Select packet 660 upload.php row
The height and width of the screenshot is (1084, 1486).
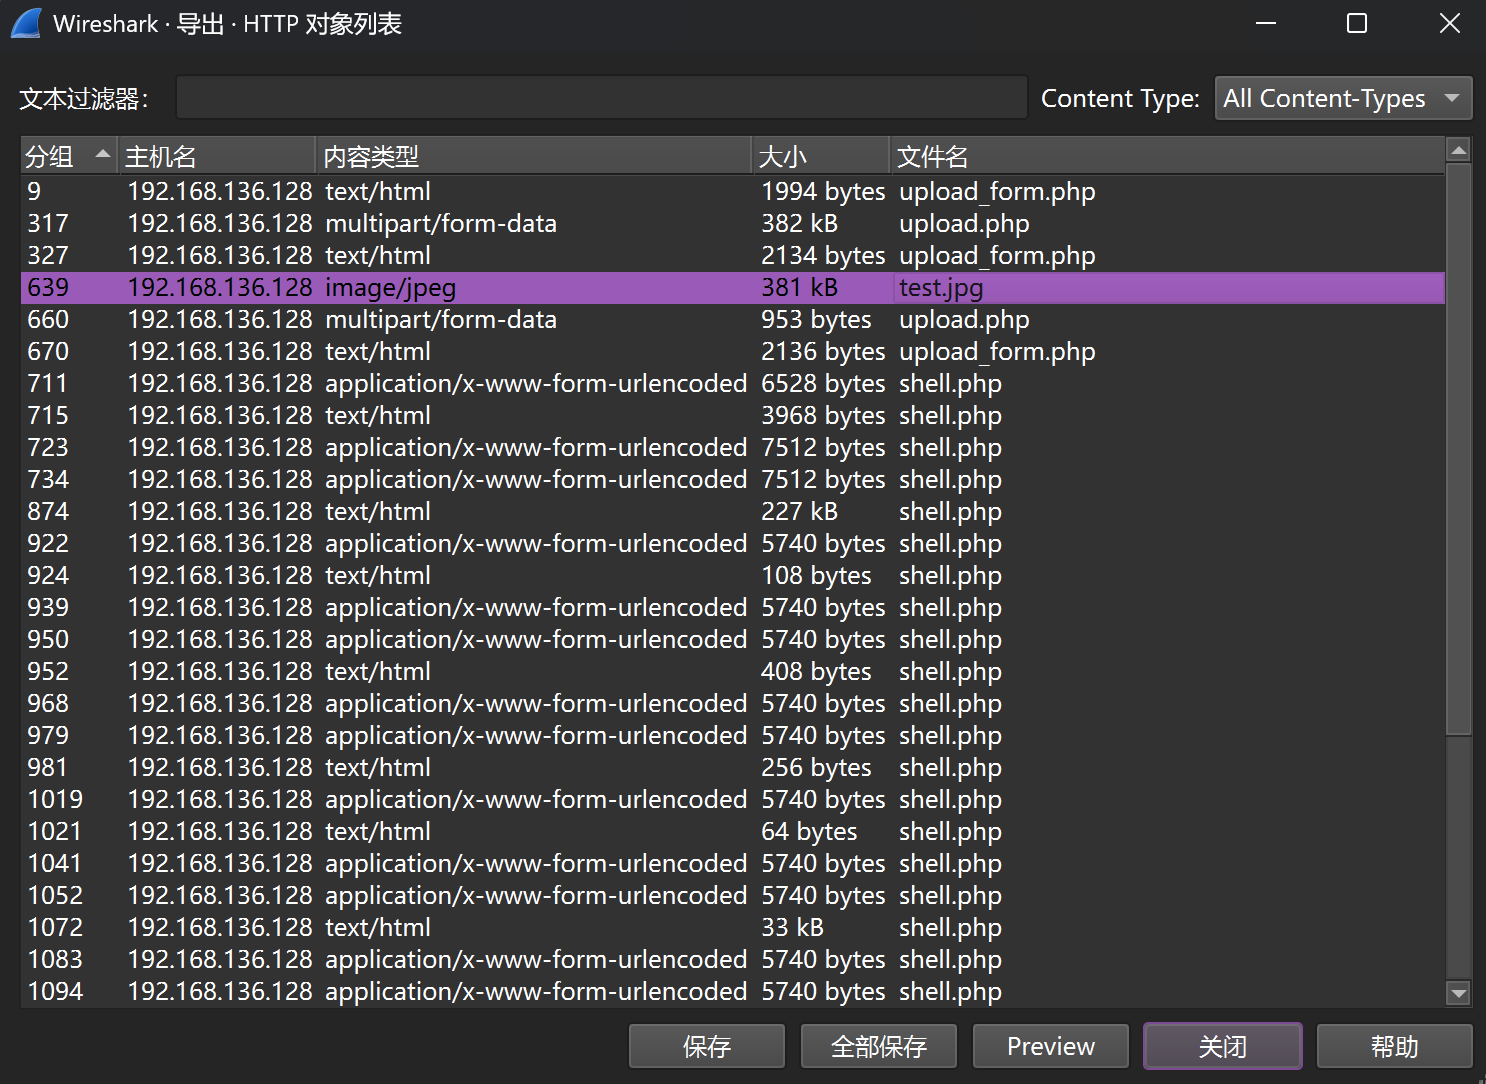[733, 319]
